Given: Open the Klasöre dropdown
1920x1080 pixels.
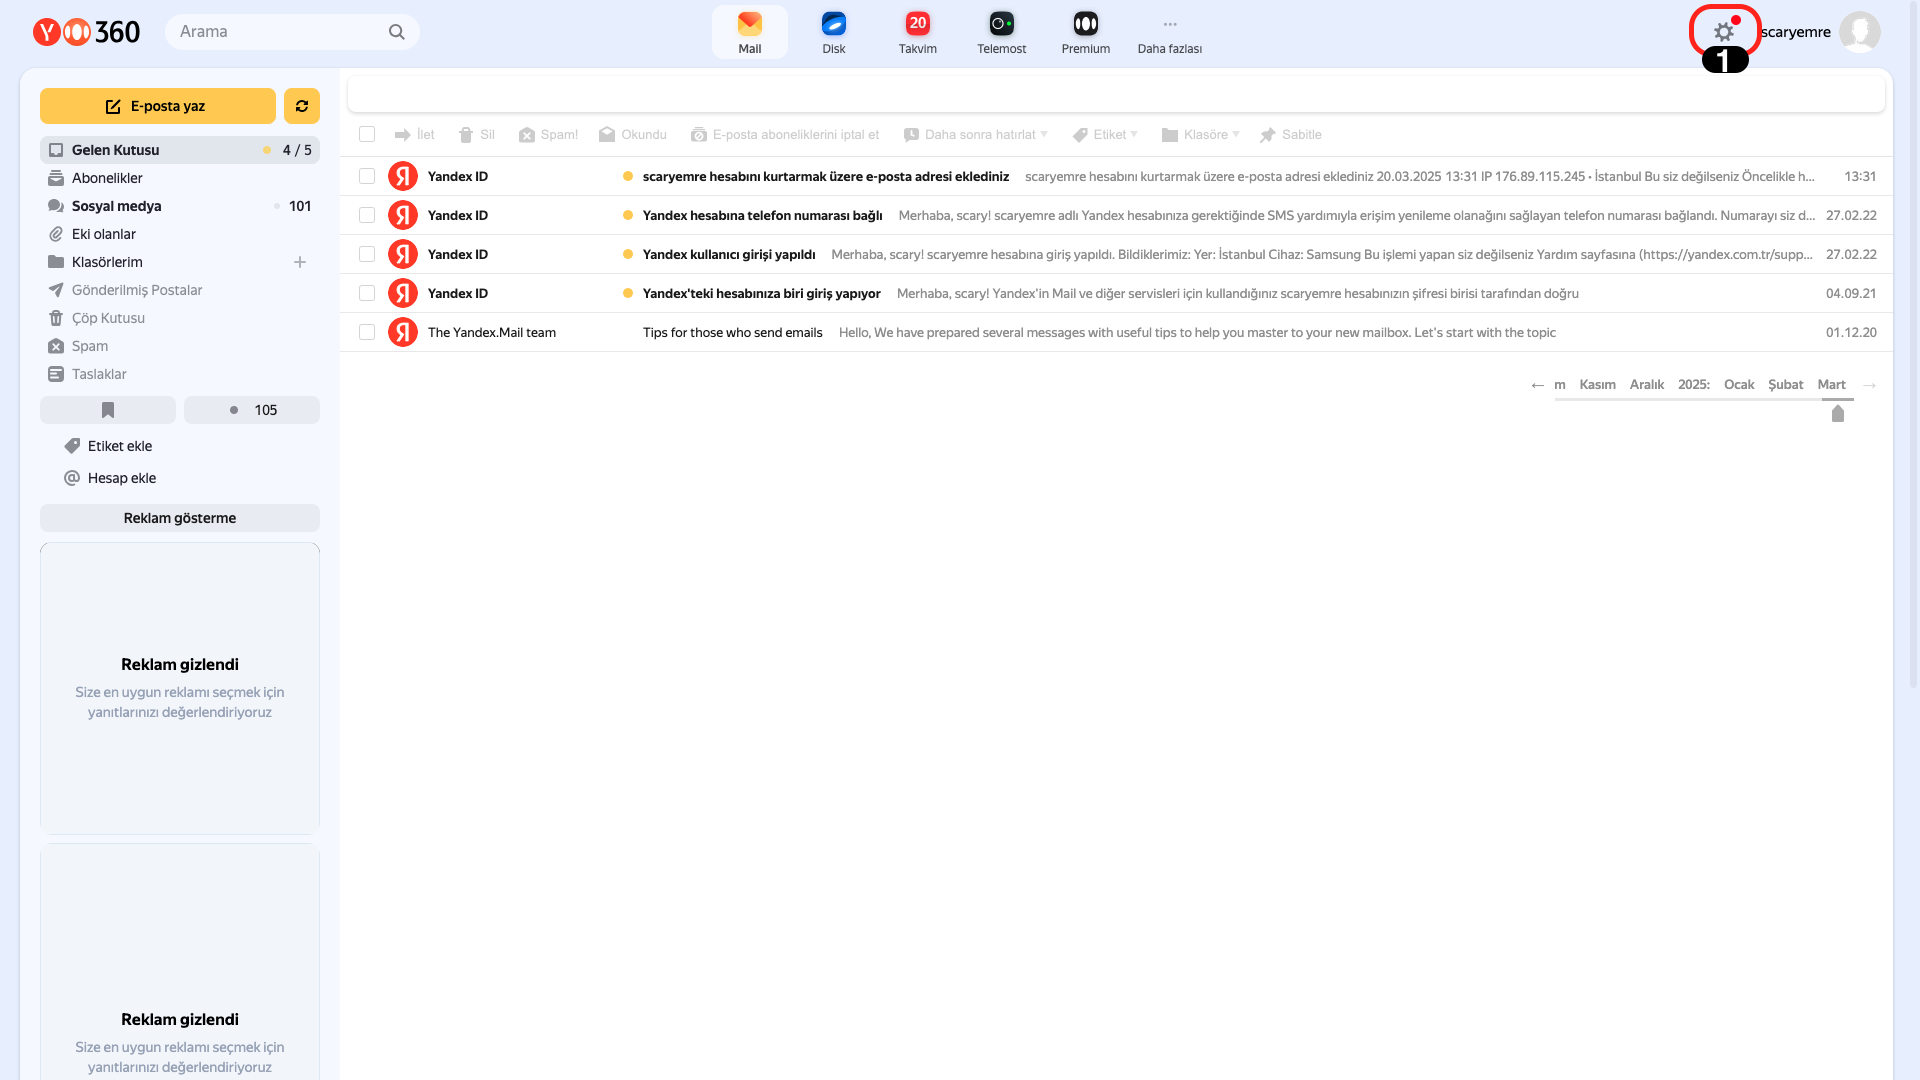Looking at the screenshot, I should click(1200, 135).
